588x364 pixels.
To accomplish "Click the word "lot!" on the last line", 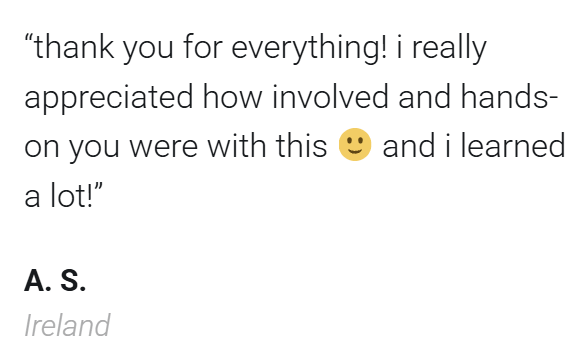I will 71,196.
